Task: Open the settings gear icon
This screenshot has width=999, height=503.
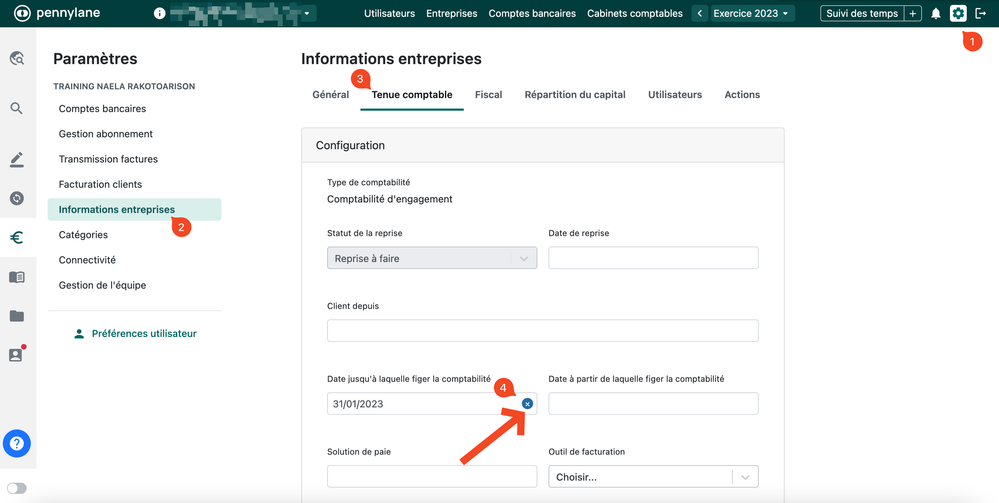Action: click(958, 14)
